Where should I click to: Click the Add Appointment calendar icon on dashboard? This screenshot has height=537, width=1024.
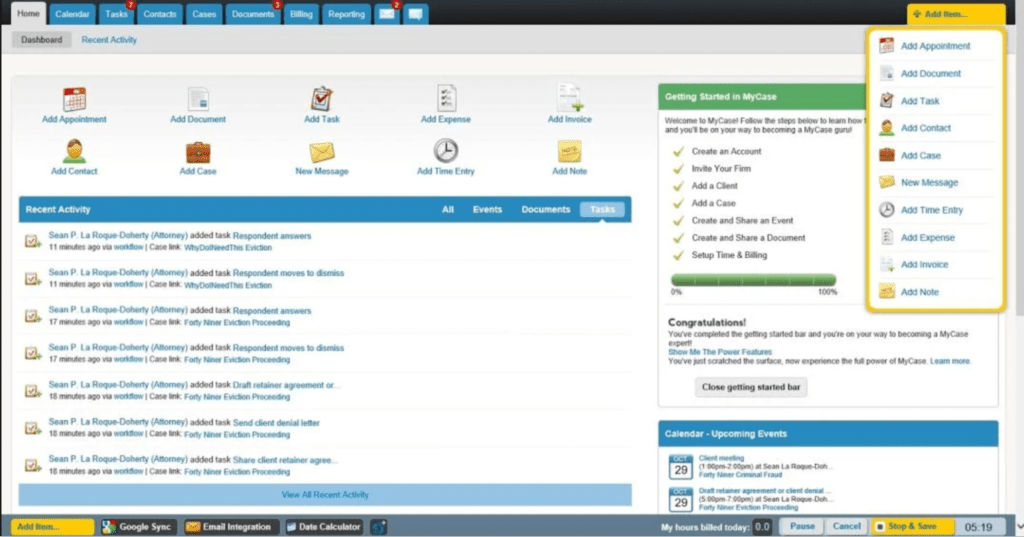point(74,99)
